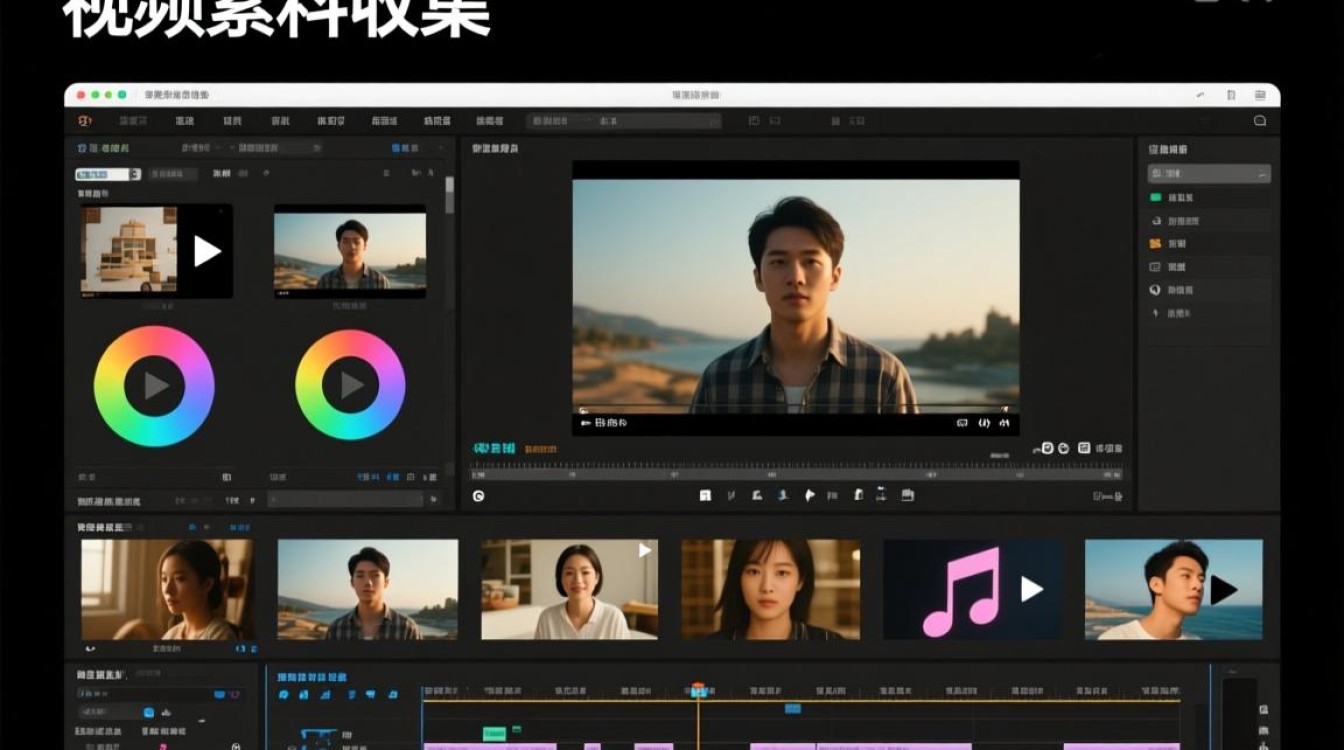Screen dimensions: 1344x750
Task: Open the speech bubble icon at toolbar's right end
Action: pos(1260,121)
